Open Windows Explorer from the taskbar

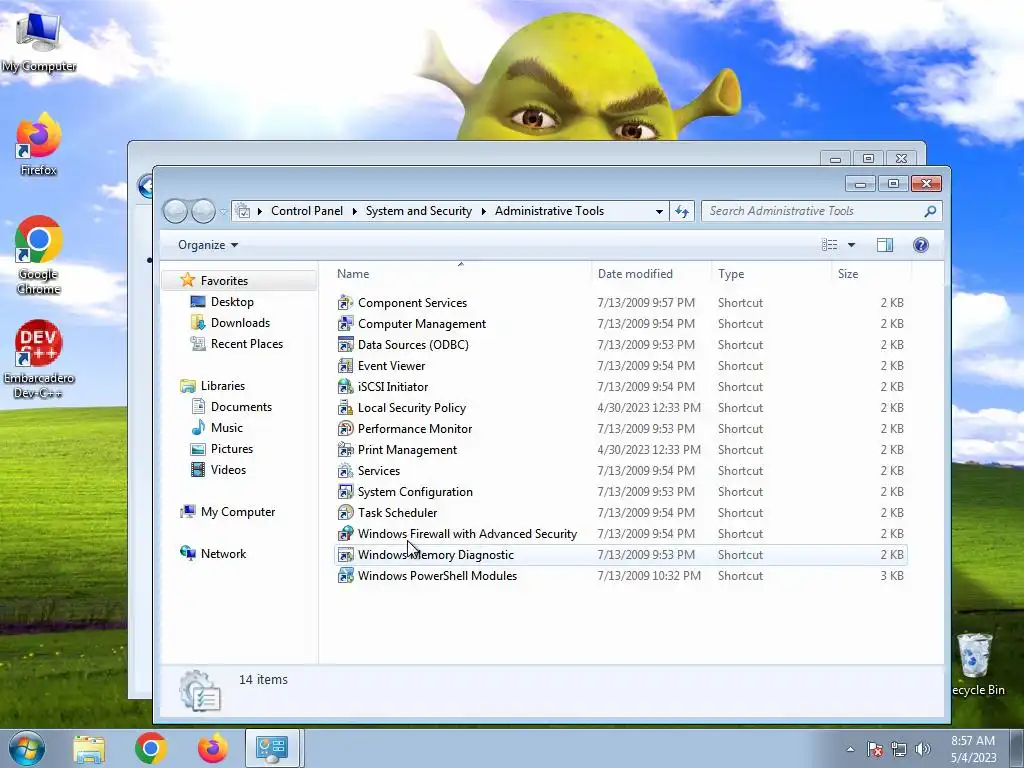pyautogui.click(x=89, y=748)
